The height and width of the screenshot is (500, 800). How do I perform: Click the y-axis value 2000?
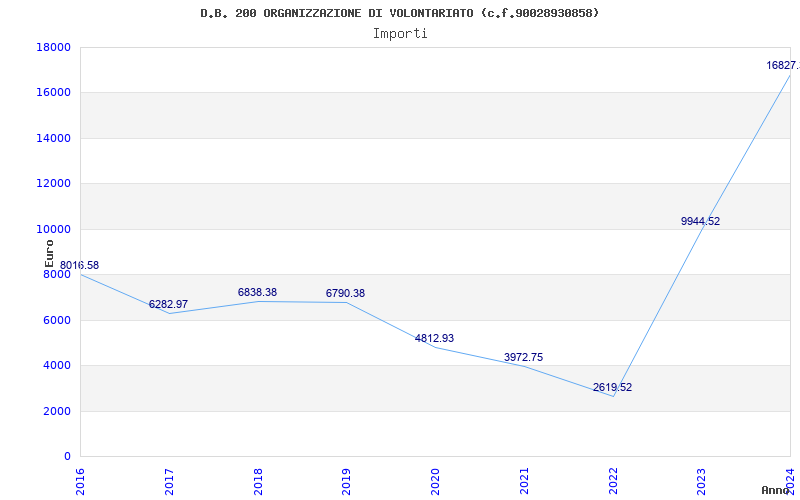click(57, 411)
